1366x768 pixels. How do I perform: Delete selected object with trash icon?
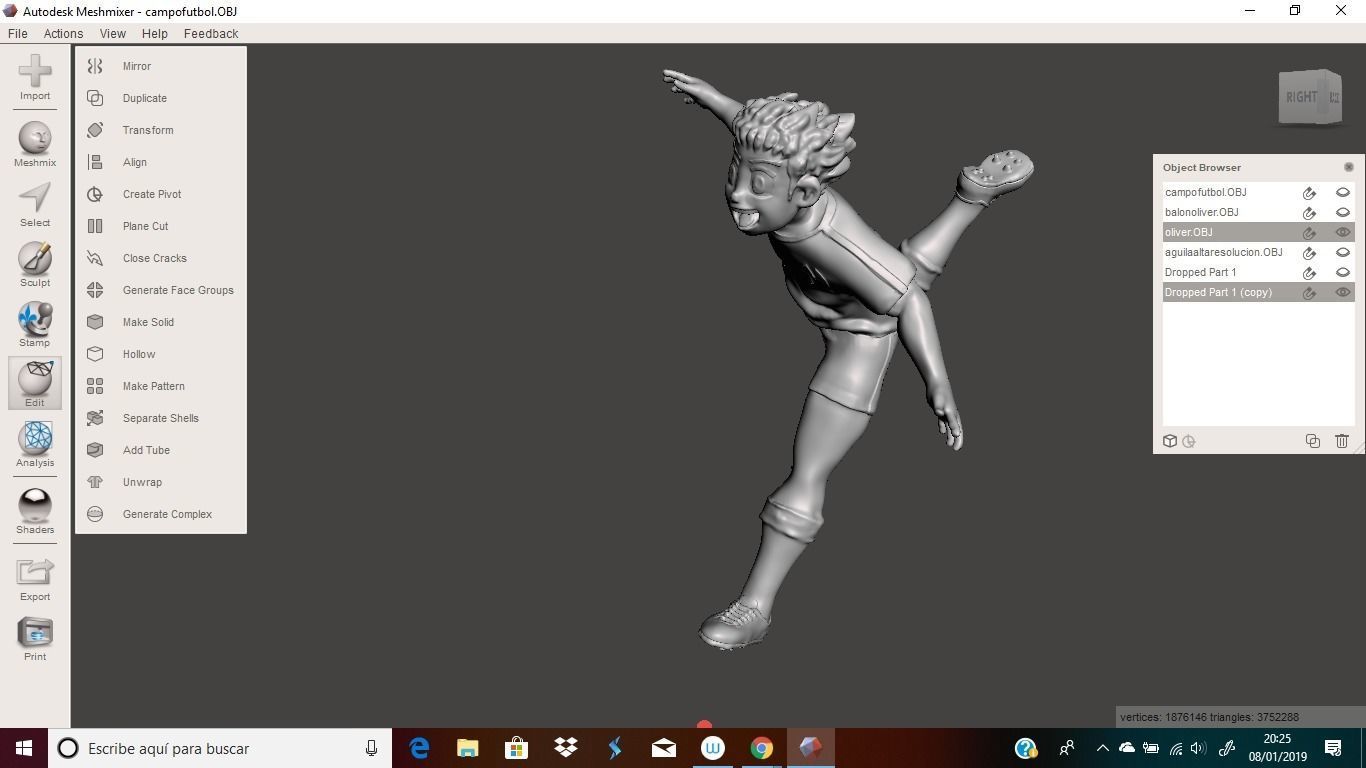[x=1342, y=441]
